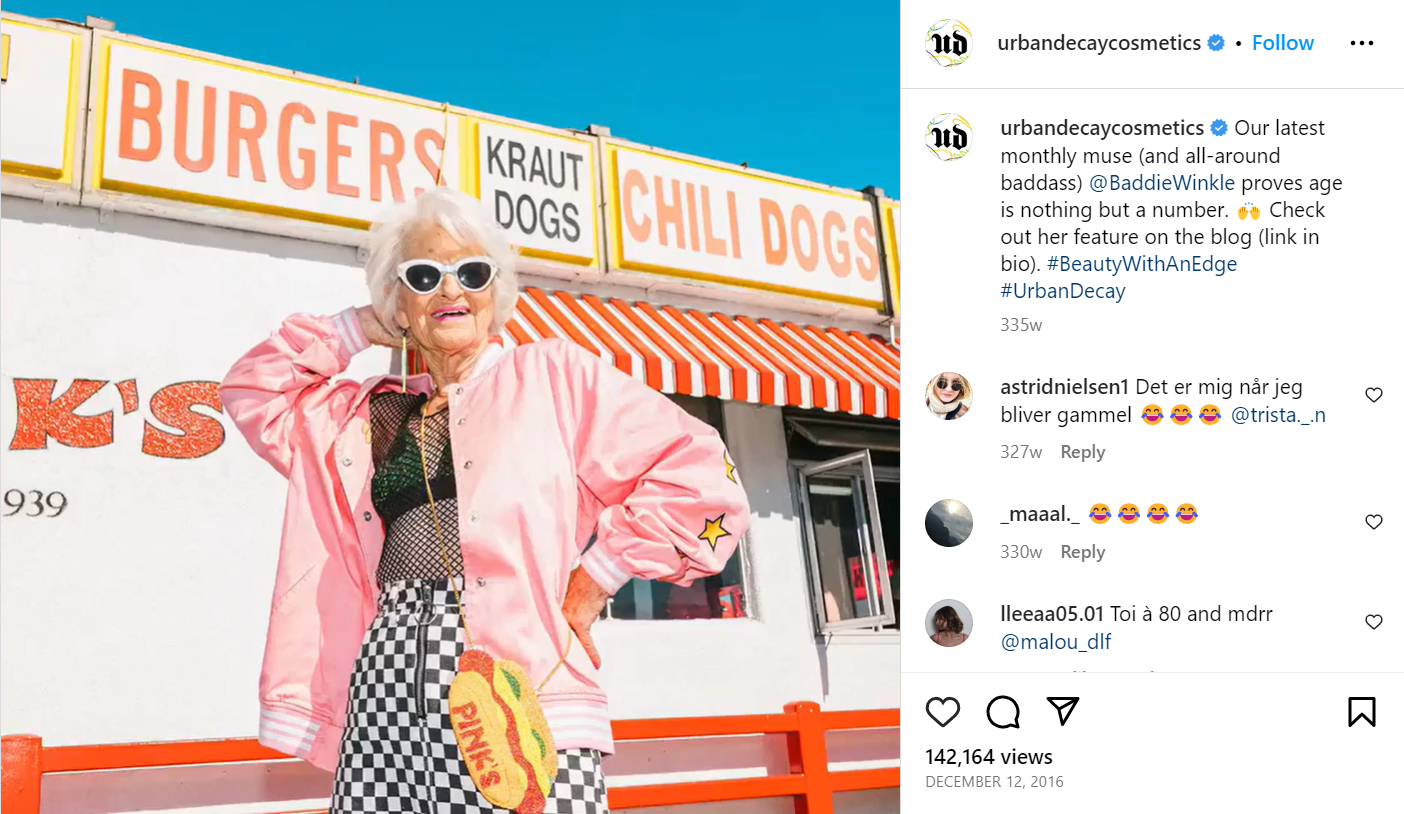This screenshot has height=814, width=1404.
Task: View _maaal._ profile picture
Action: (949, 523)
